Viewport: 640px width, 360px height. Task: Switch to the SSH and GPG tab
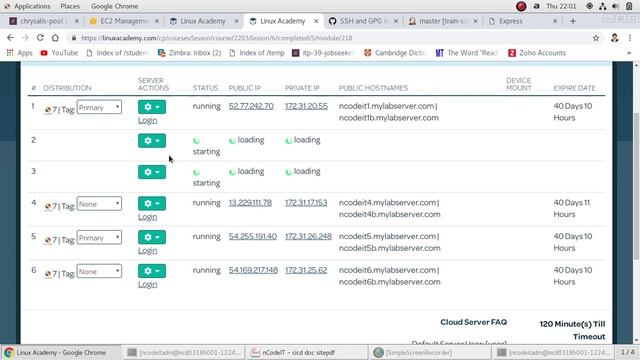362,21
